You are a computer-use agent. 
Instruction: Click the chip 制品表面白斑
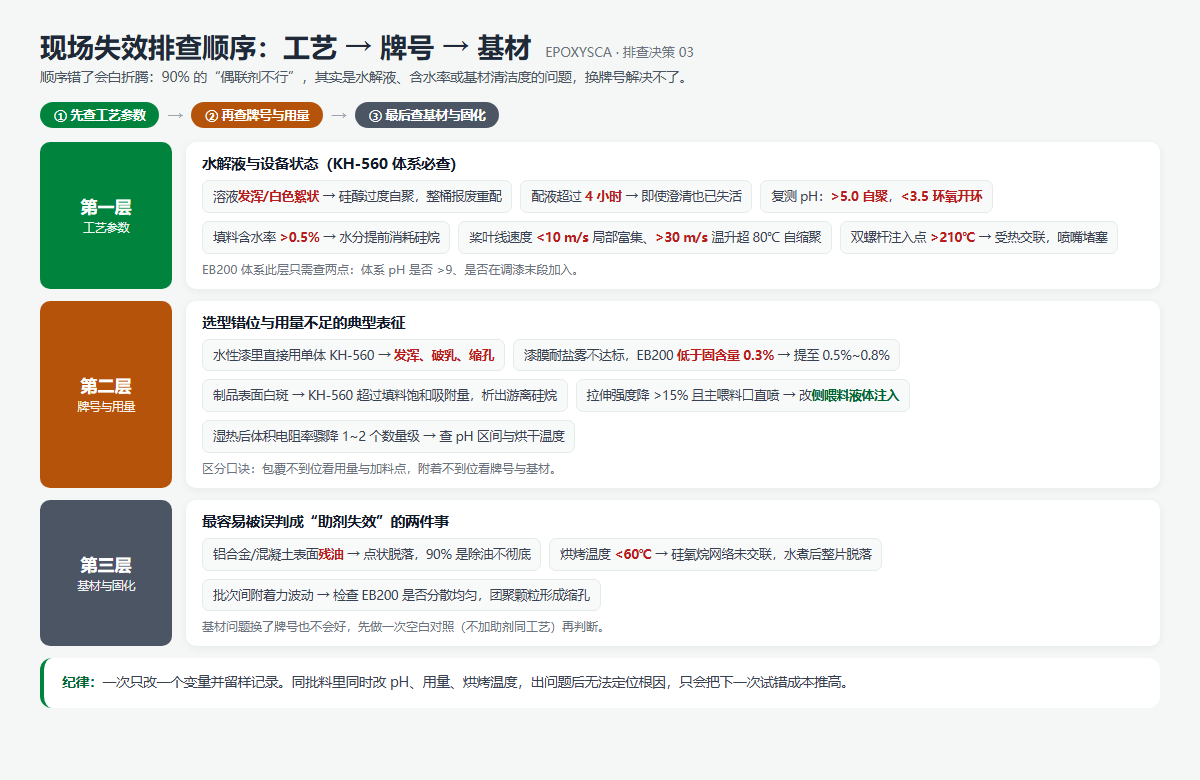[385, 395]
